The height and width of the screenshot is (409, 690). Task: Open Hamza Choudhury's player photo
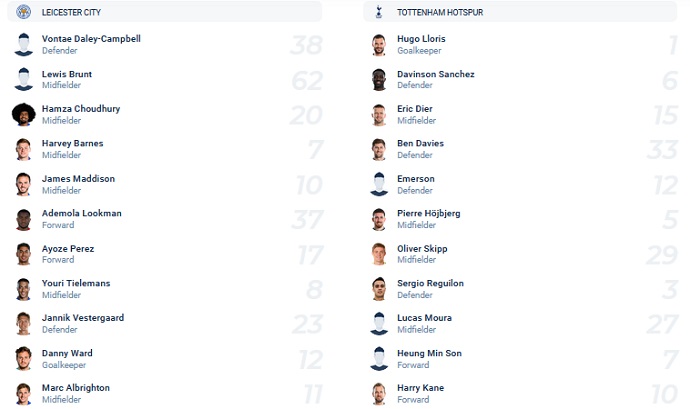[23, 114]
